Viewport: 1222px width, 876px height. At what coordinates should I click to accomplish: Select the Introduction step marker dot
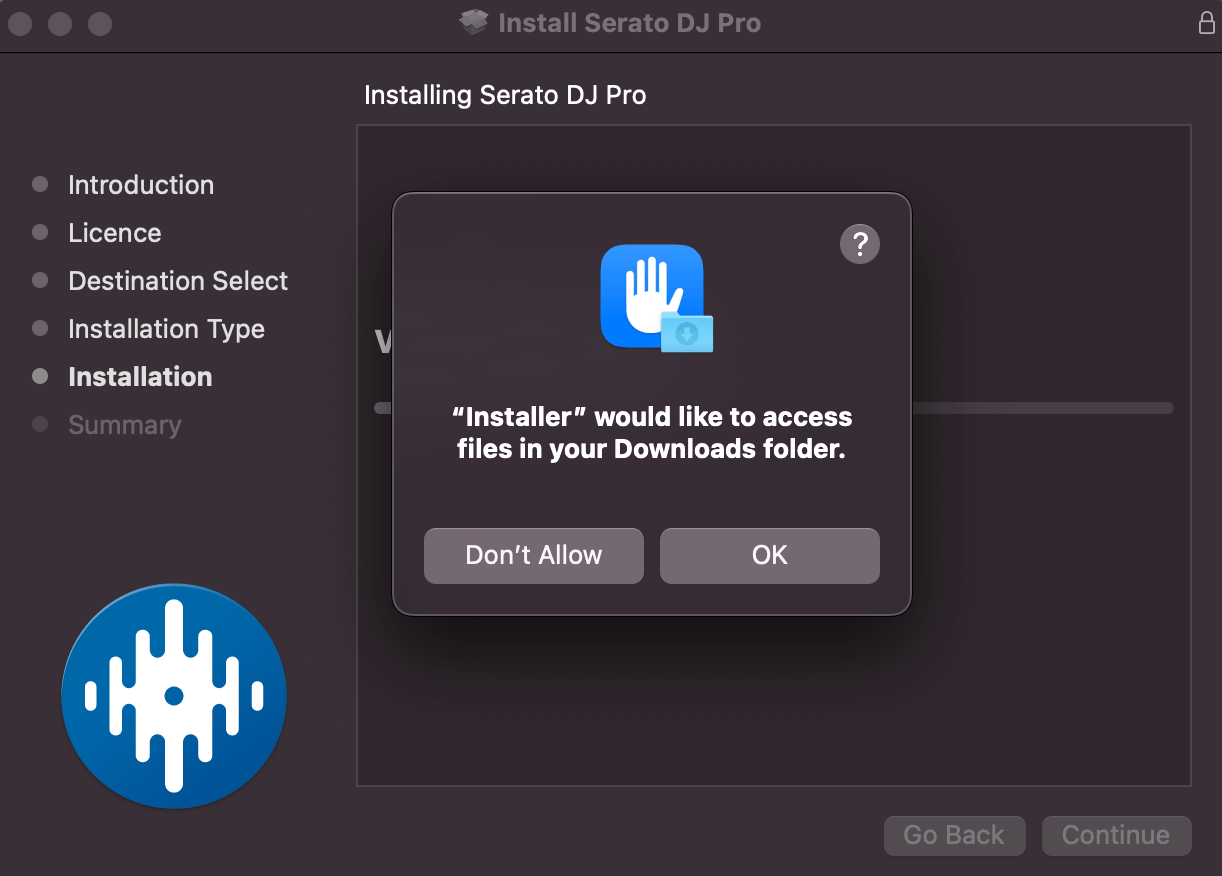pos(40,184)
